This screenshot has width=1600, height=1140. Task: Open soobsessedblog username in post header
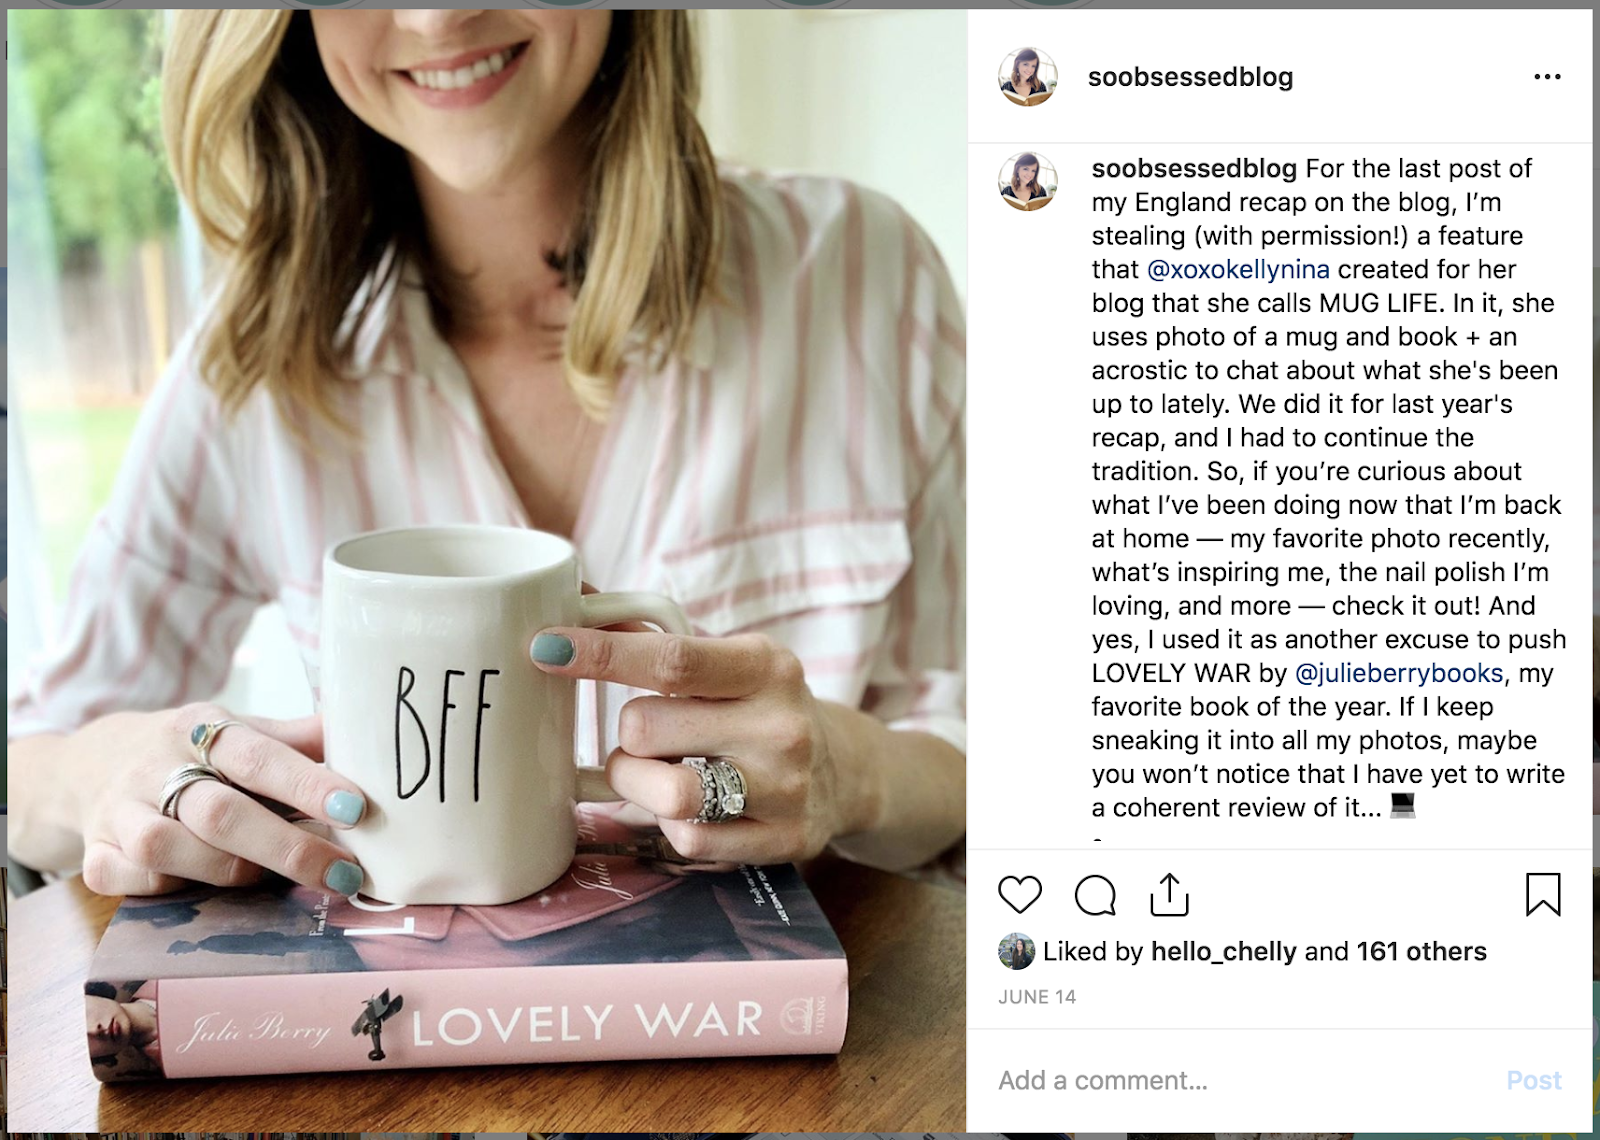coord(1190,77)
